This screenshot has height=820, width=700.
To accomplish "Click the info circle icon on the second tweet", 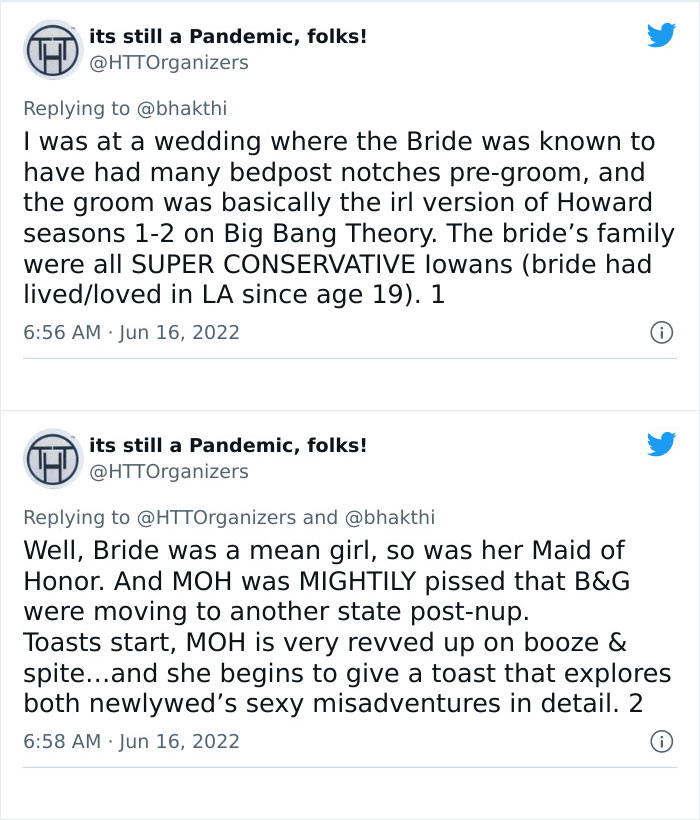I will (664, 742).
